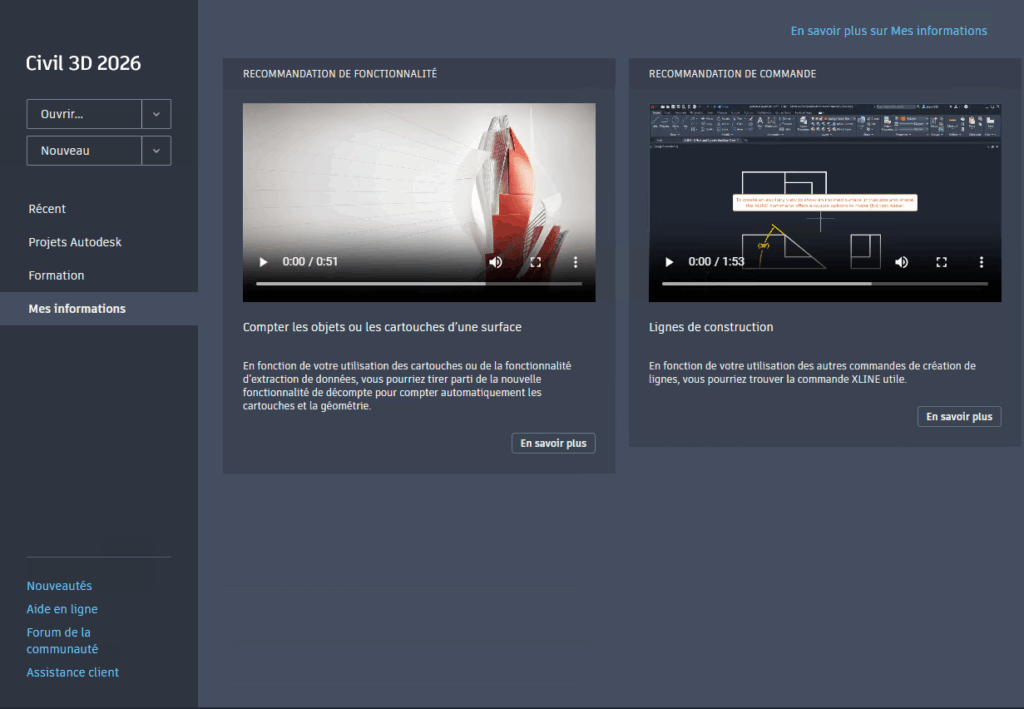The image size is (1024, 709).
Task: Open the Nouveautés link
Action: click(59, 586)
